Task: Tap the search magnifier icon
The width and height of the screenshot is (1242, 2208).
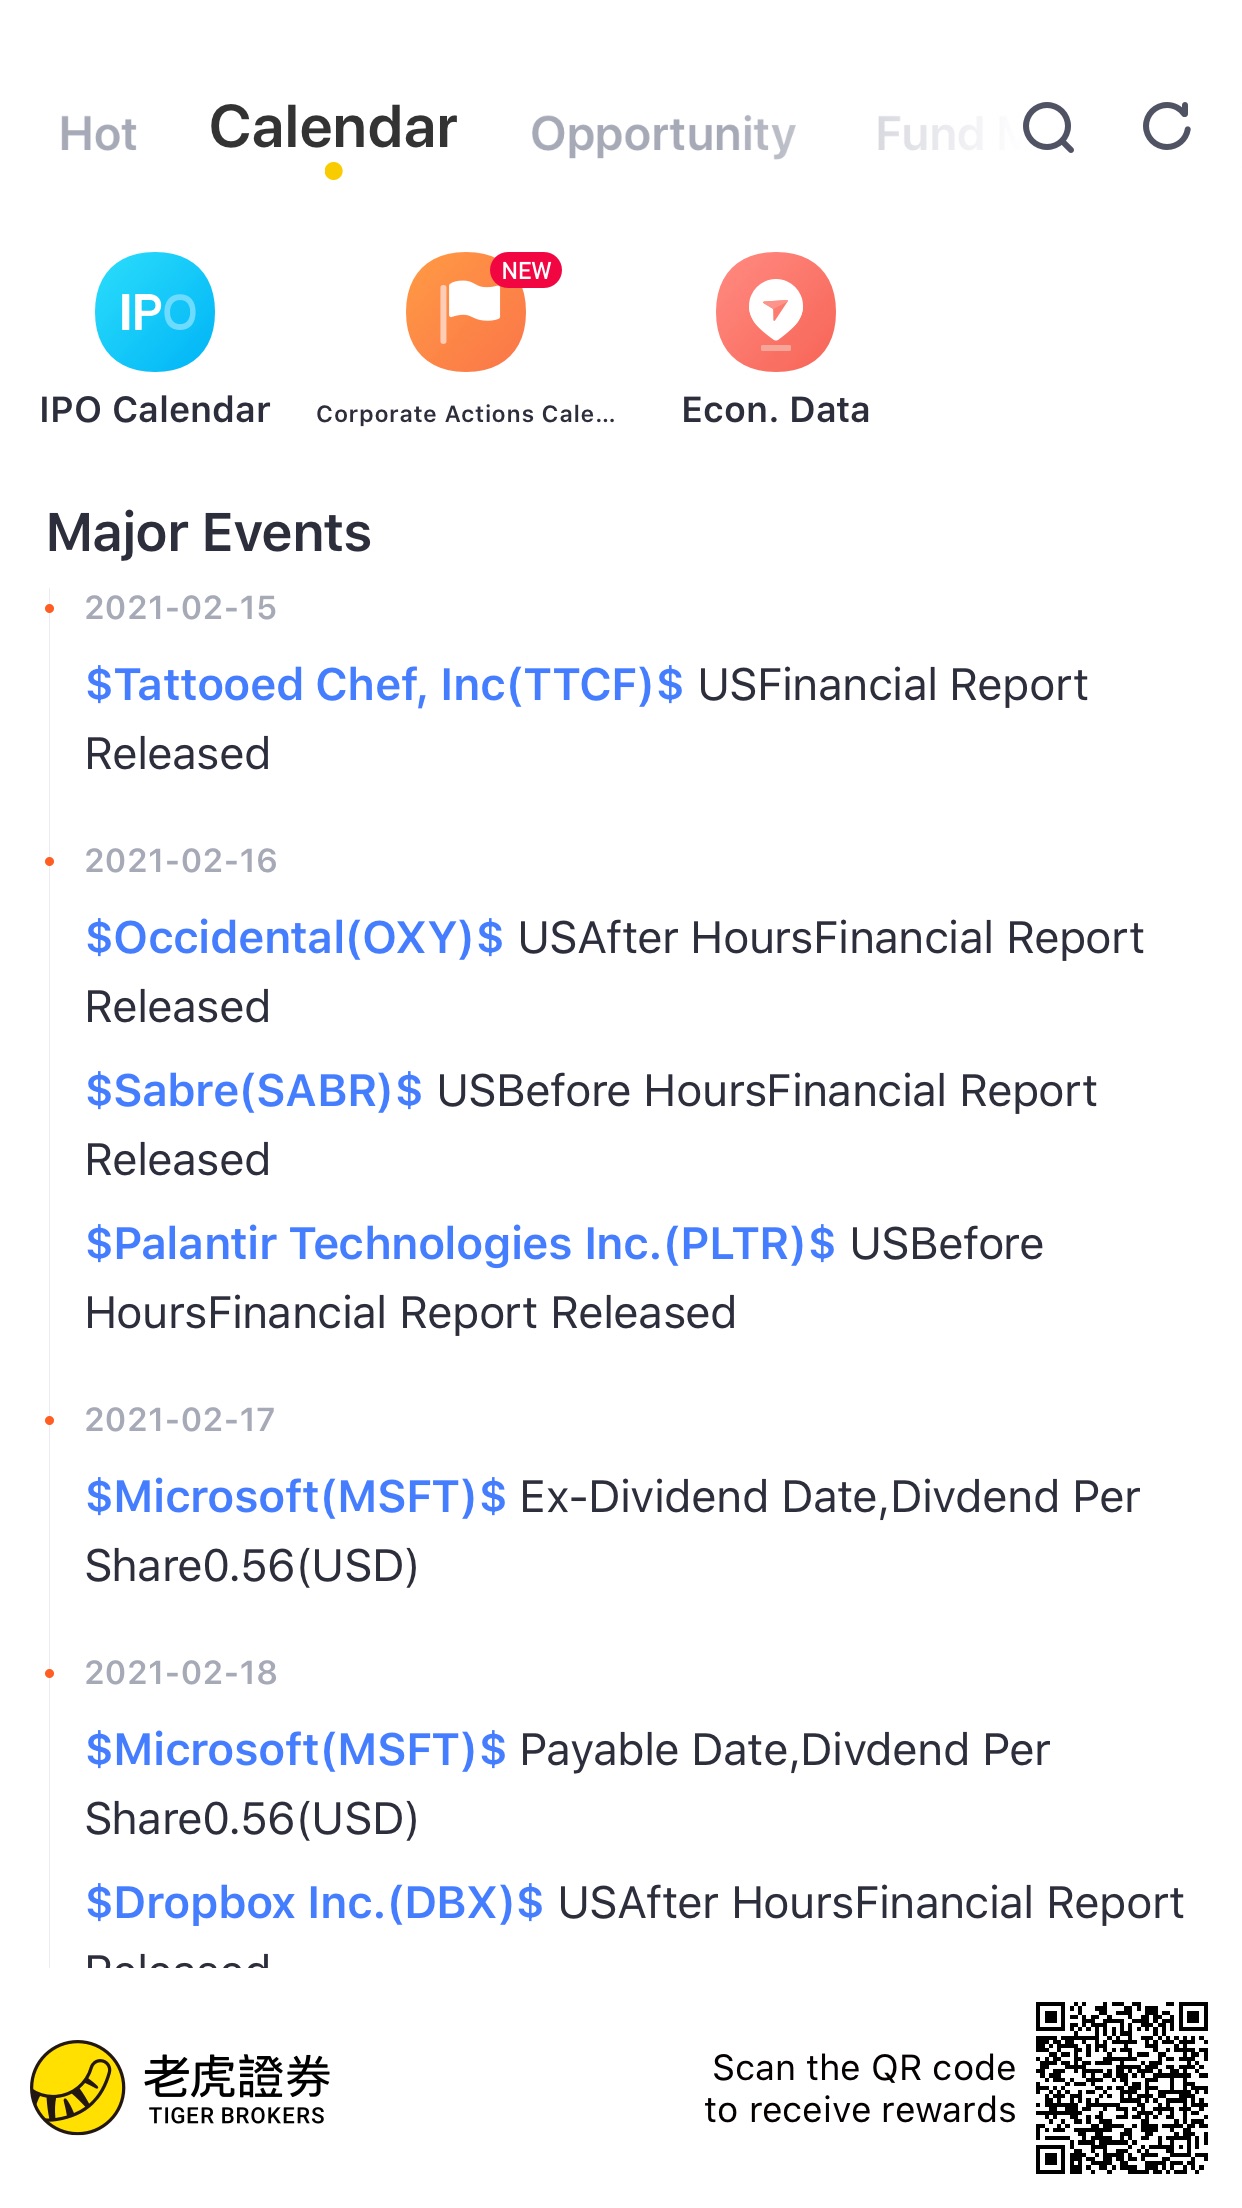Action: [1048, 128]
